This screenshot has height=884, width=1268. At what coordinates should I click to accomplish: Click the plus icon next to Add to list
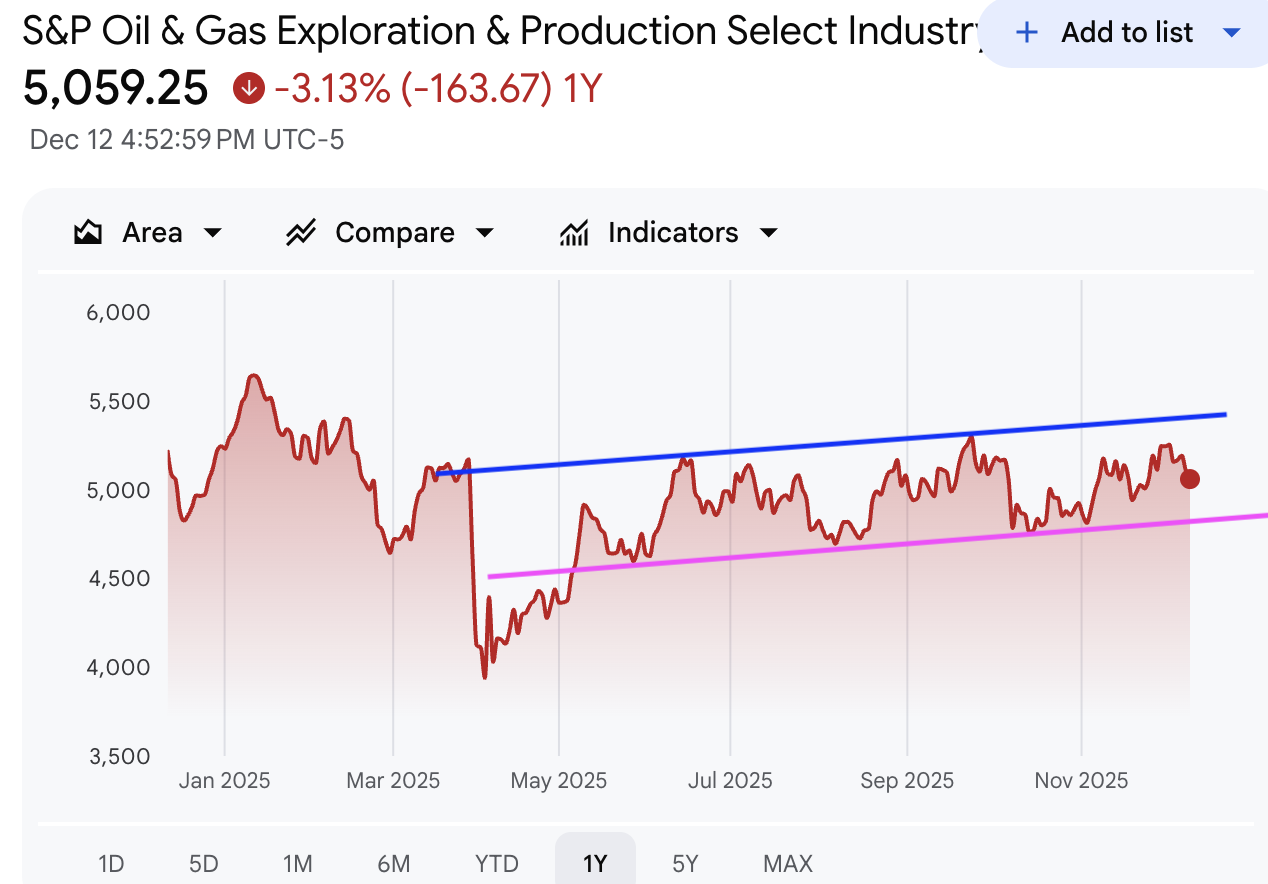pyautogui.click(x=1026, y=32)
